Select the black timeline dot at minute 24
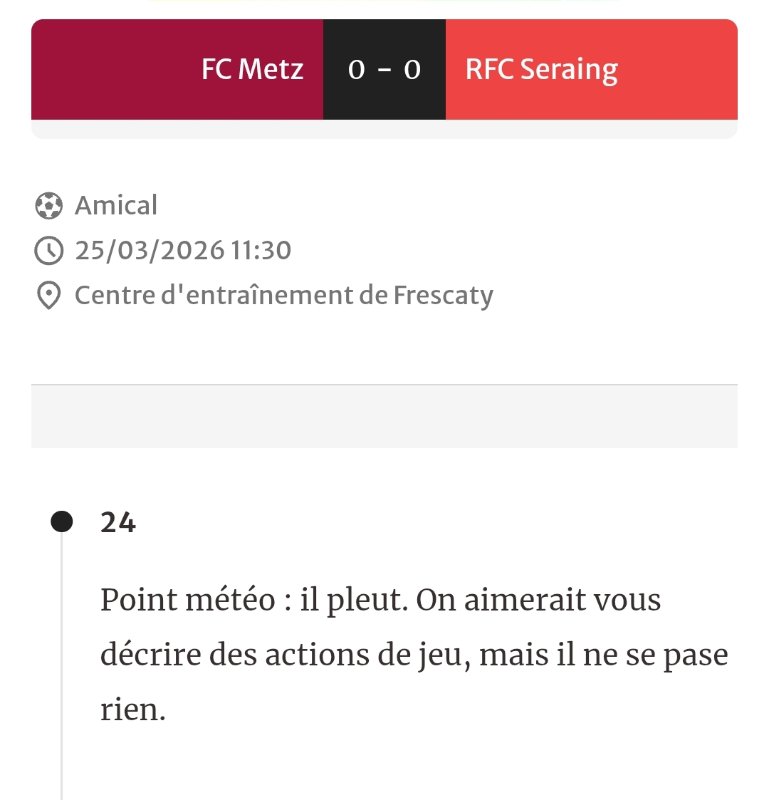The width and height of the screenshot is (769, 800). pos(62,522)
